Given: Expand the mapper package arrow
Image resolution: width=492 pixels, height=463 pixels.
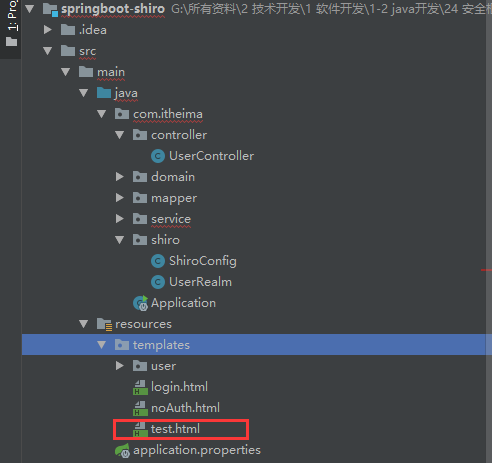Looking at the screenshot, I should click(x=120, y=198).
